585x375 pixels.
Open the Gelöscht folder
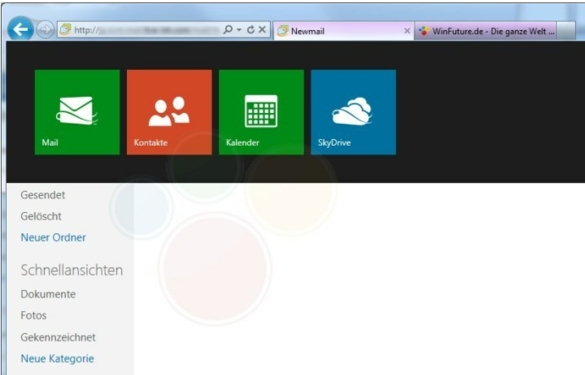[41, 216]
